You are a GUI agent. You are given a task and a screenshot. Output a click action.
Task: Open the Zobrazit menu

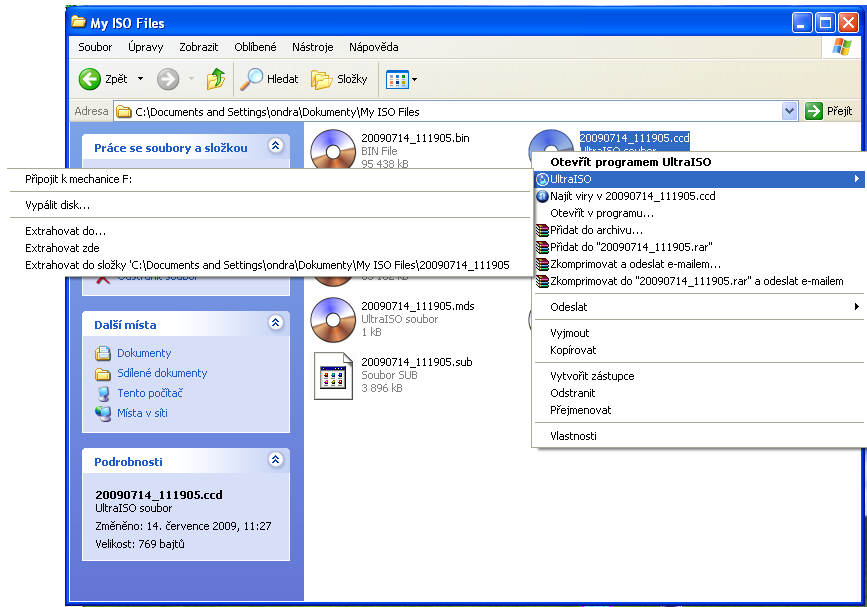(199, 47)
